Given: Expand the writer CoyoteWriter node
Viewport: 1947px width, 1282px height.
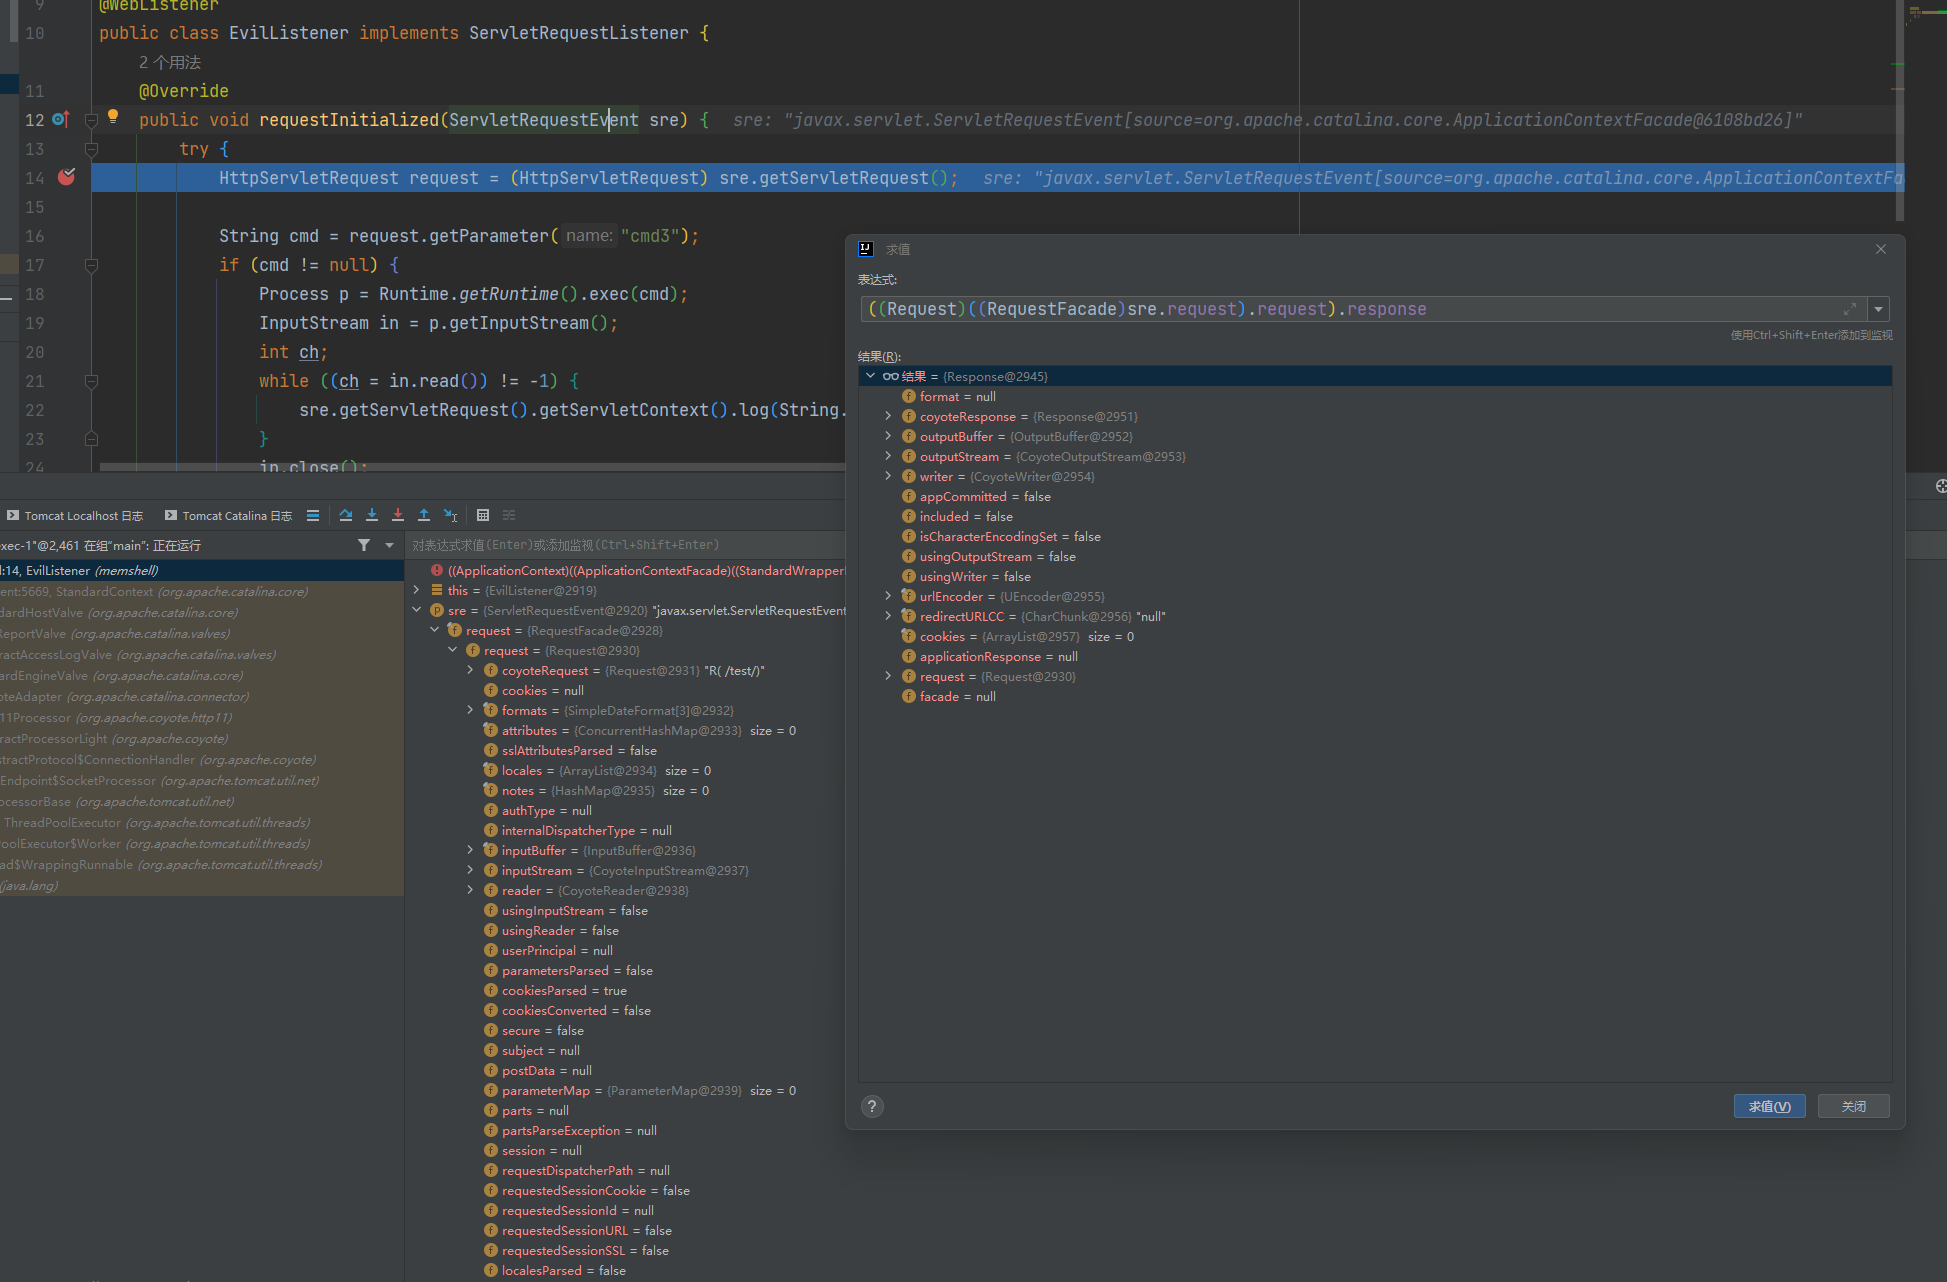Looking at the screenshot, I should pyautogui.click(x=888, y=476).
